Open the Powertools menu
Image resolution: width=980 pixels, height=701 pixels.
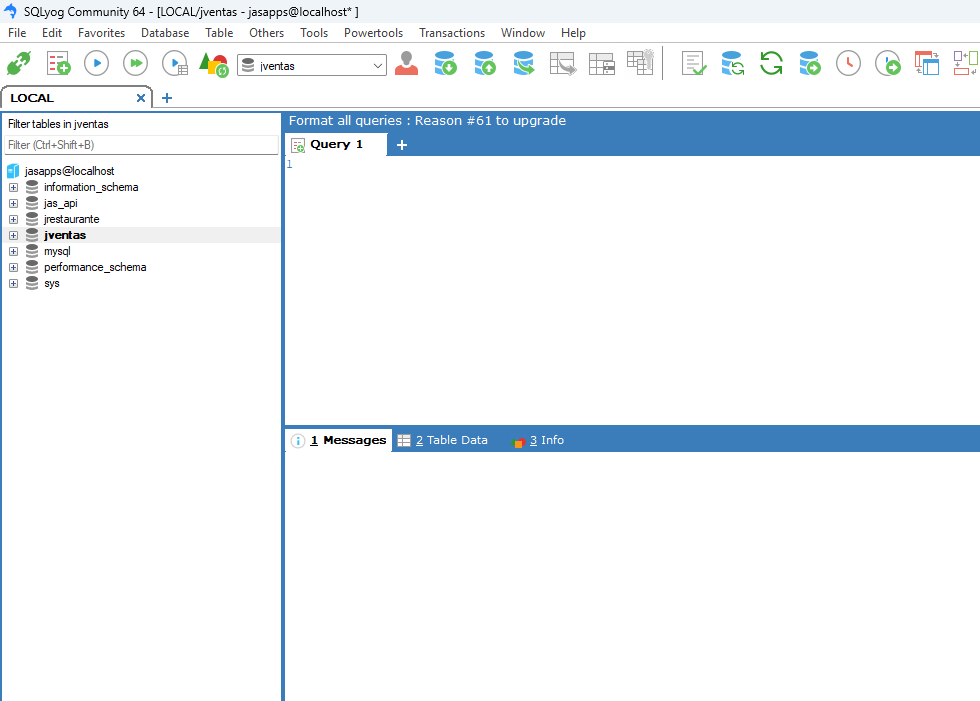tap(373, 32)
